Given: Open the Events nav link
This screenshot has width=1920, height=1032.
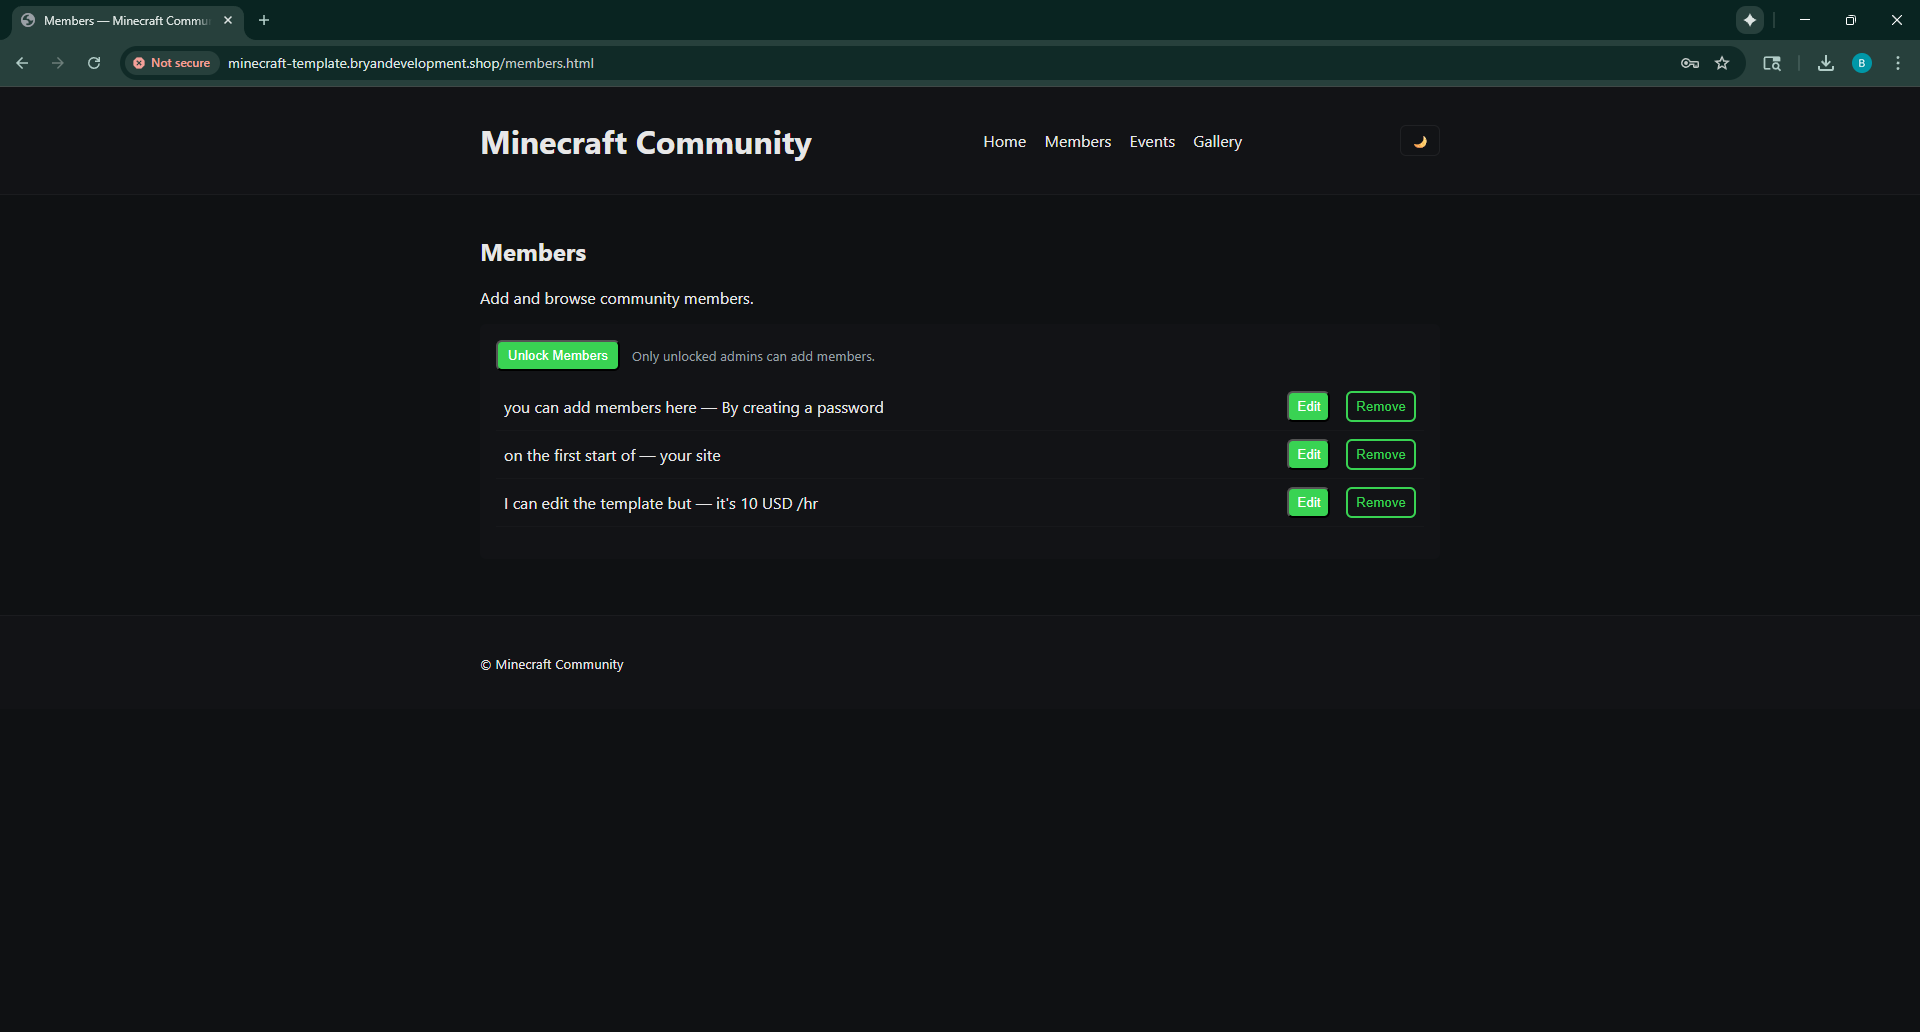Looking at the screenshot, I should point(1152,142).
